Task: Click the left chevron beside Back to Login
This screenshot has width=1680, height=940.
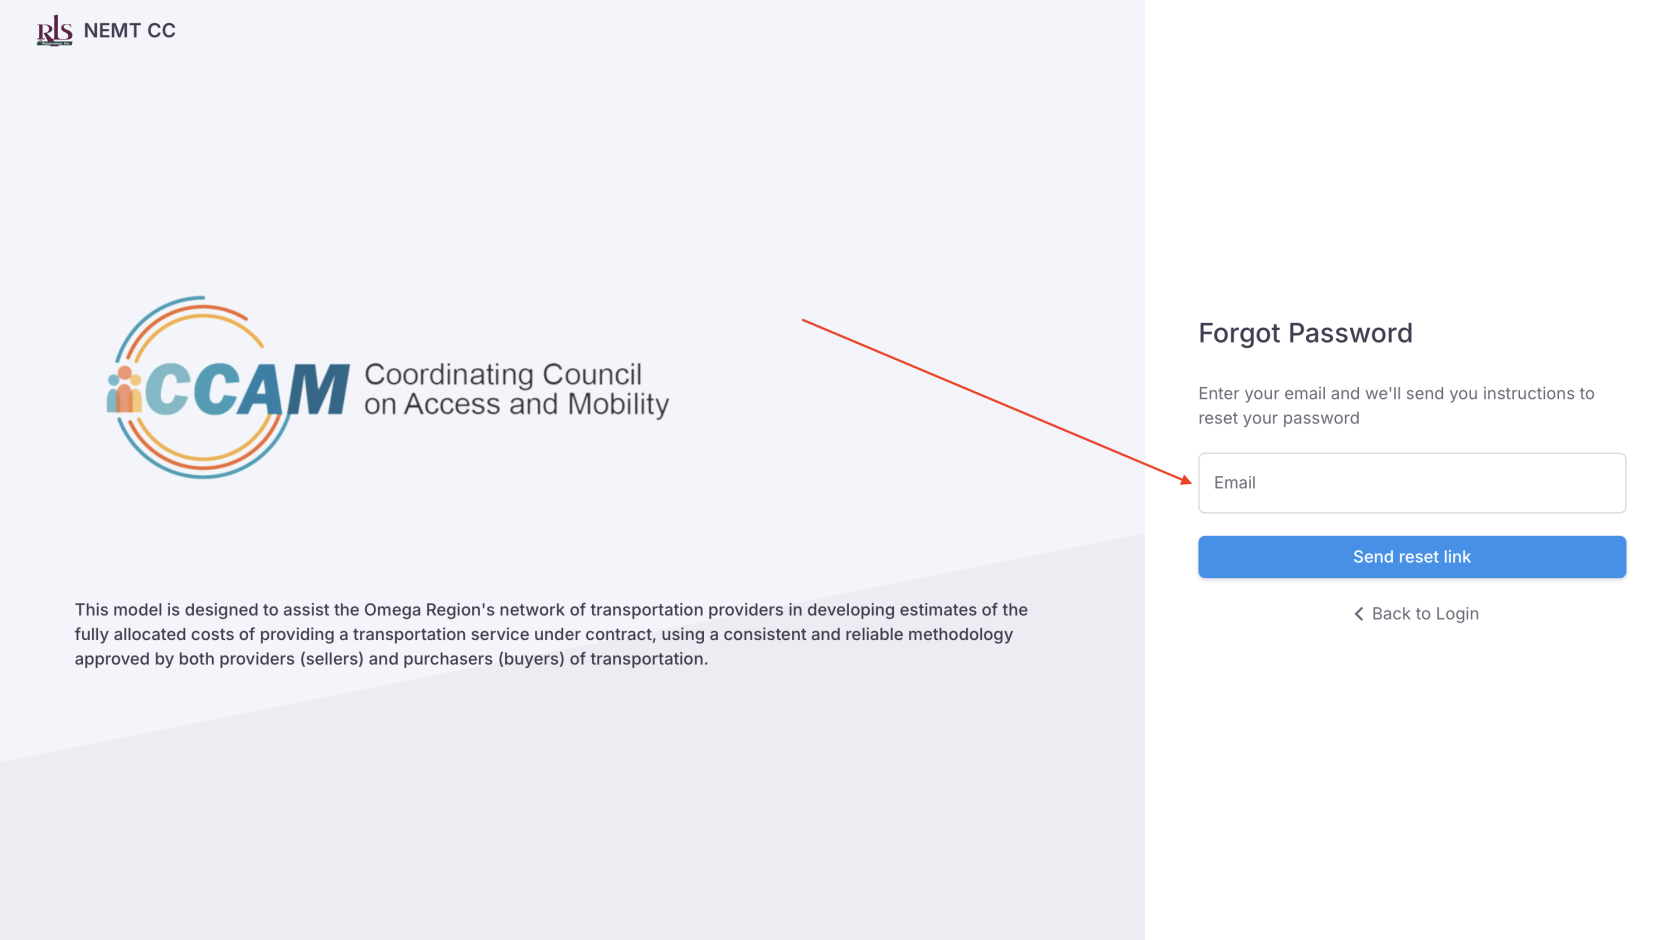Action: 1358,614
